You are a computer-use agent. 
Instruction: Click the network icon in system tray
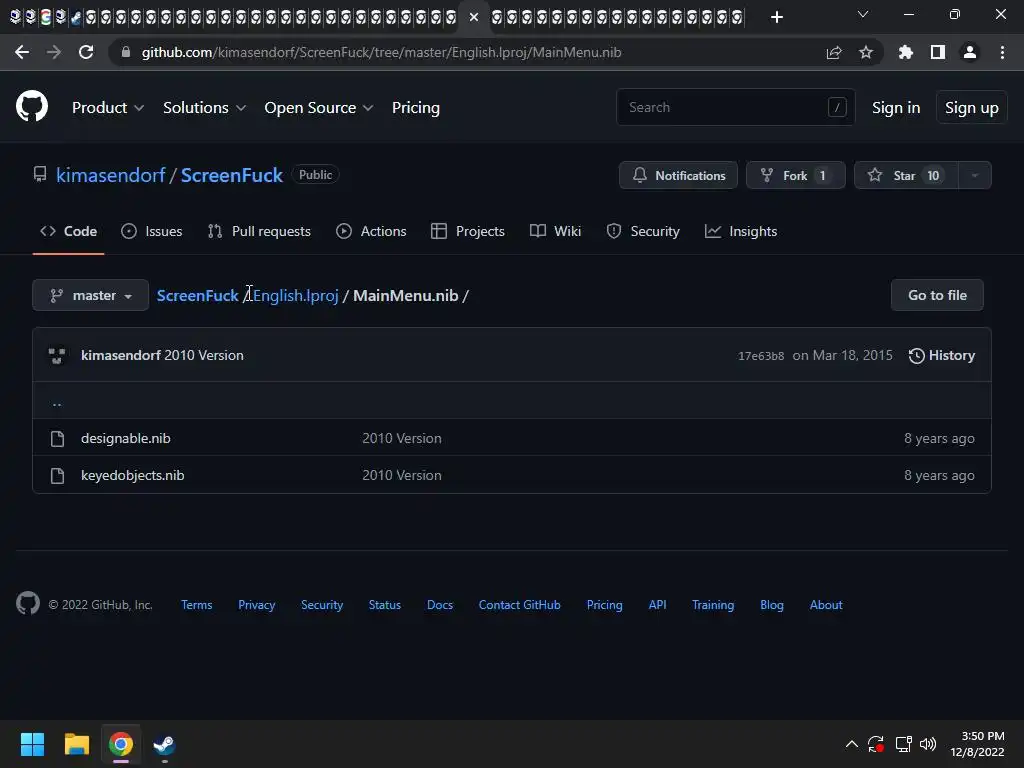[903, 744]
